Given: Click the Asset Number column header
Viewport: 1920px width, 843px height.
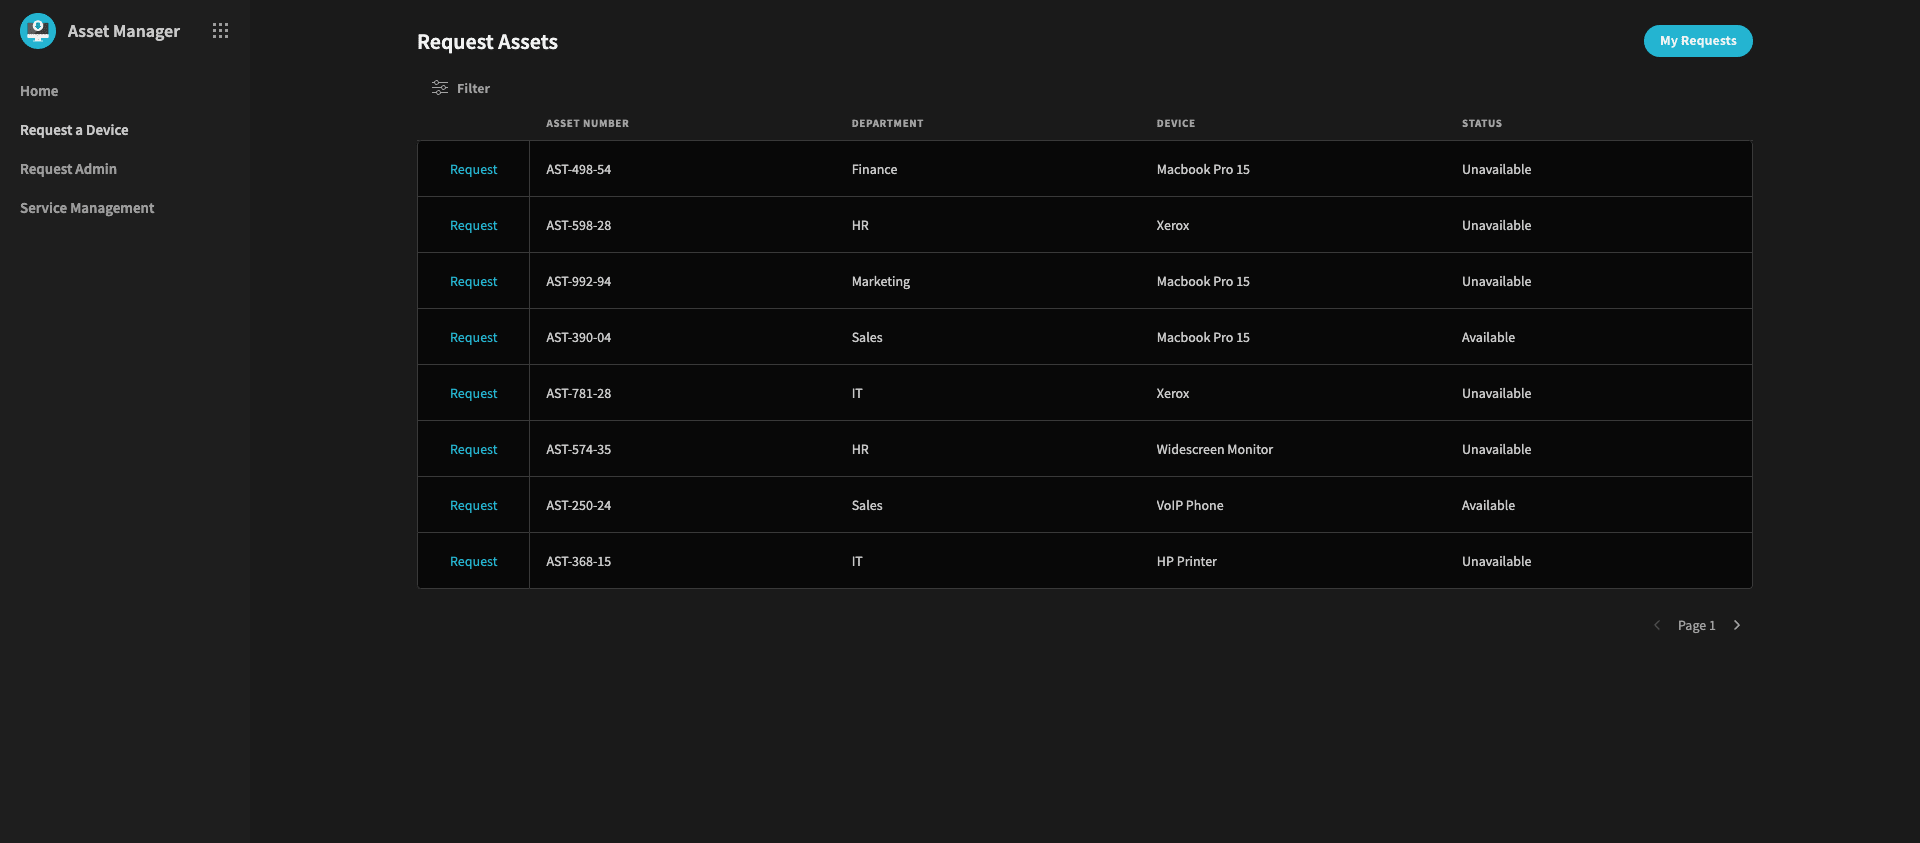Looking at the screenshot, I should click(x=587, y=123).
